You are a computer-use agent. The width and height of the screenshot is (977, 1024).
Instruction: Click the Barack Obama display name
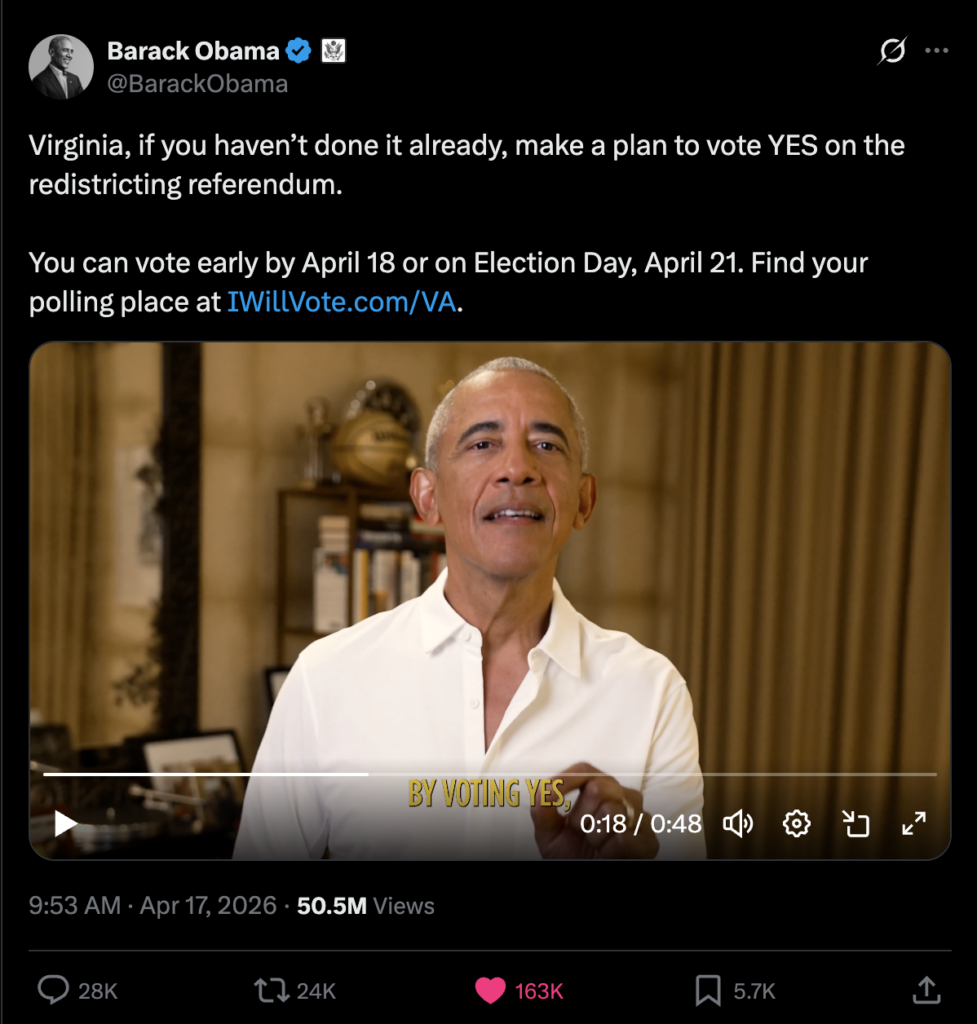(x=192, y=51)
